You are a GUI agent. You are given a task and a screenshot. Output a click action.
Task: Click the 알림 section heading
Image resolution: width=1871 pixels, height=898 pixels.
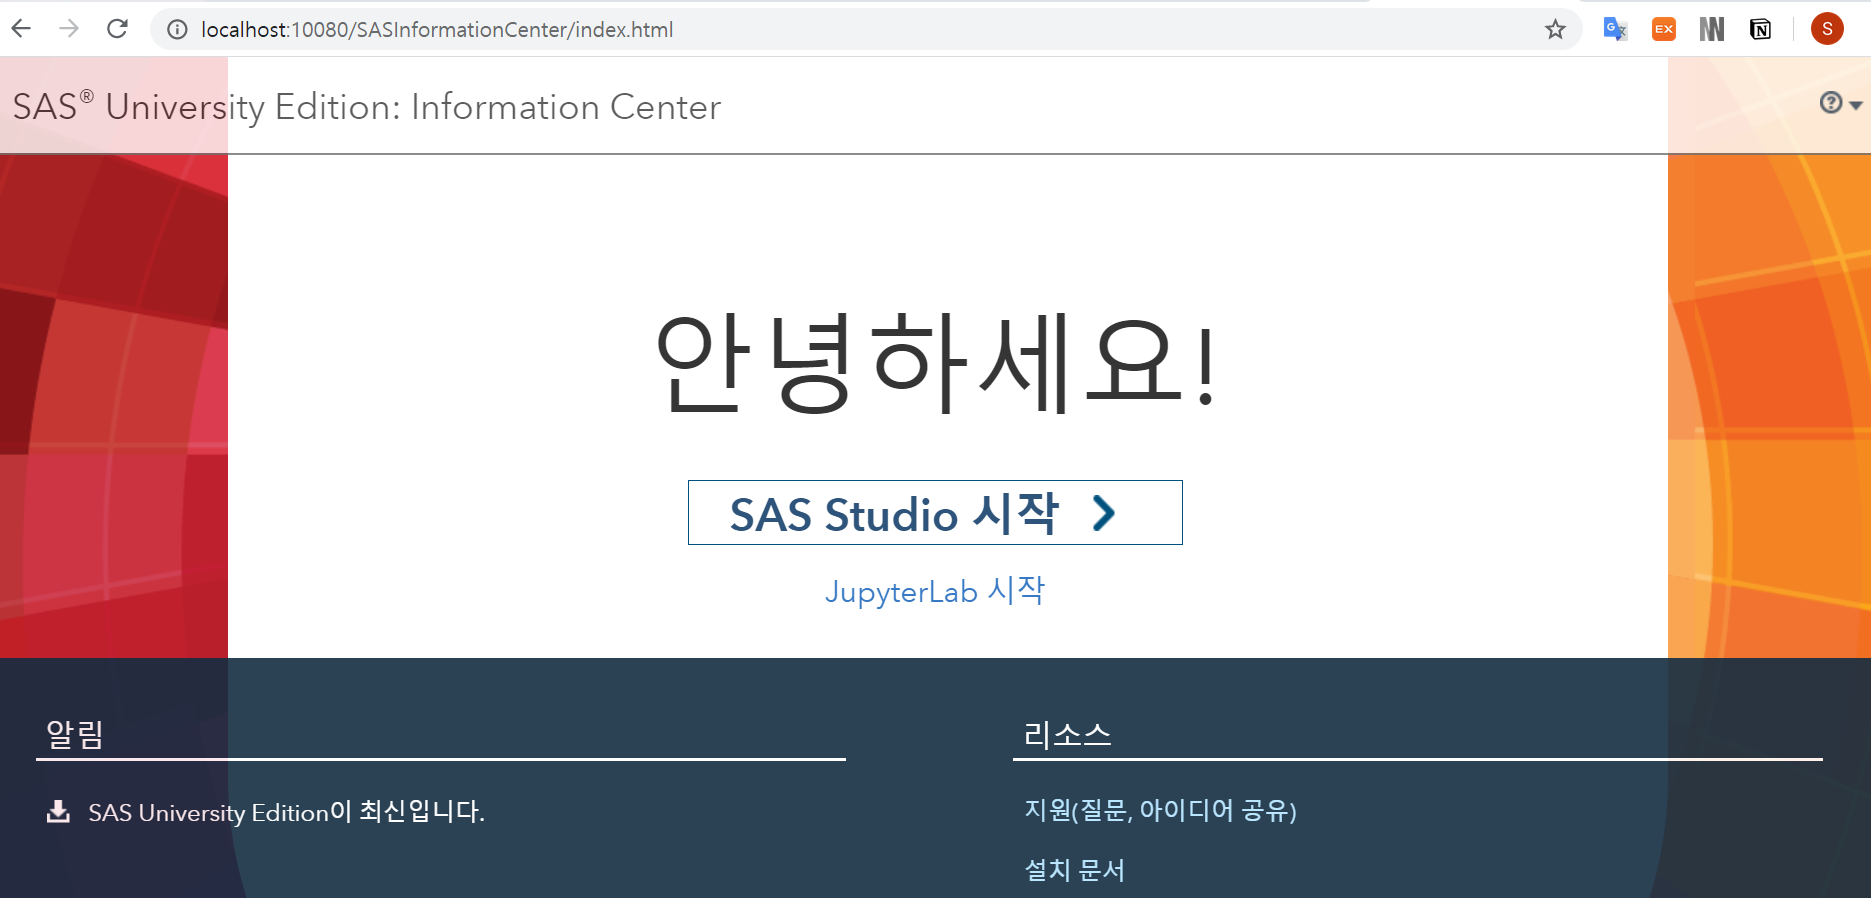tap(75, 735)
